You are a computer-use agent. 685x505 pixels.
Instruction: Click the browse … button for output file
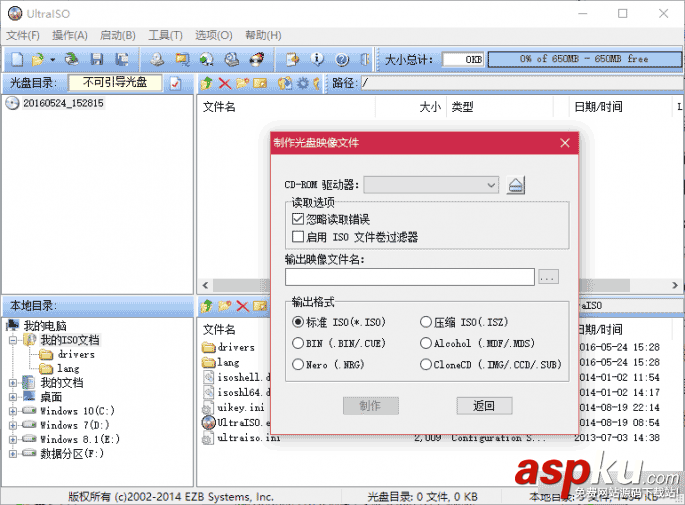[548, 277]
